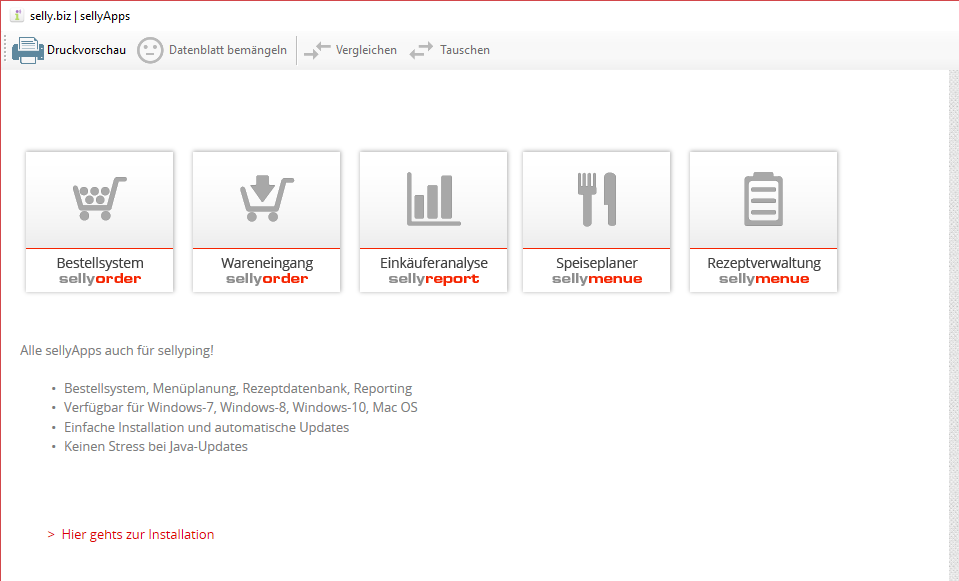This screenshot has width=959, height=581.
Task: Open the Einkäuferanalyse bar chart icon
Action: pos(433,198)
